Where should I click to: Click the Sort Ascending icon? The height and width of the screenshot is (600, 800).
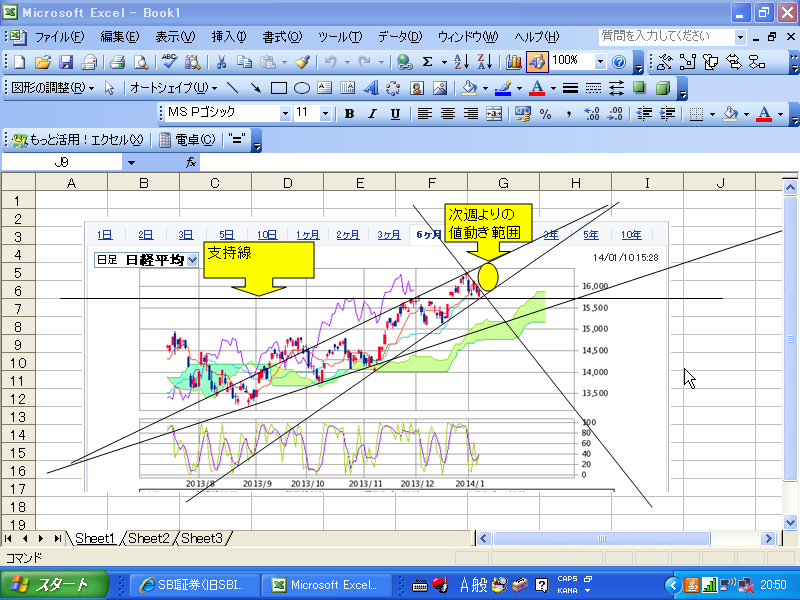click(x=461, y=62)
